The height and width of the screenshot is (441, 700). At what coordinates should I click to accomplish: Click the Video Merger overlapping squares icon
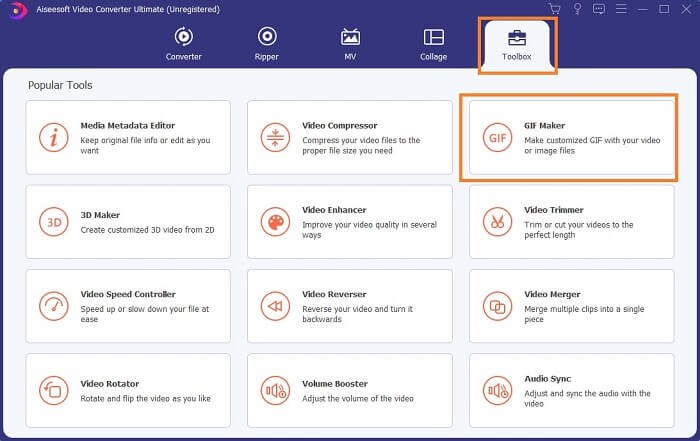coord(497,306)
